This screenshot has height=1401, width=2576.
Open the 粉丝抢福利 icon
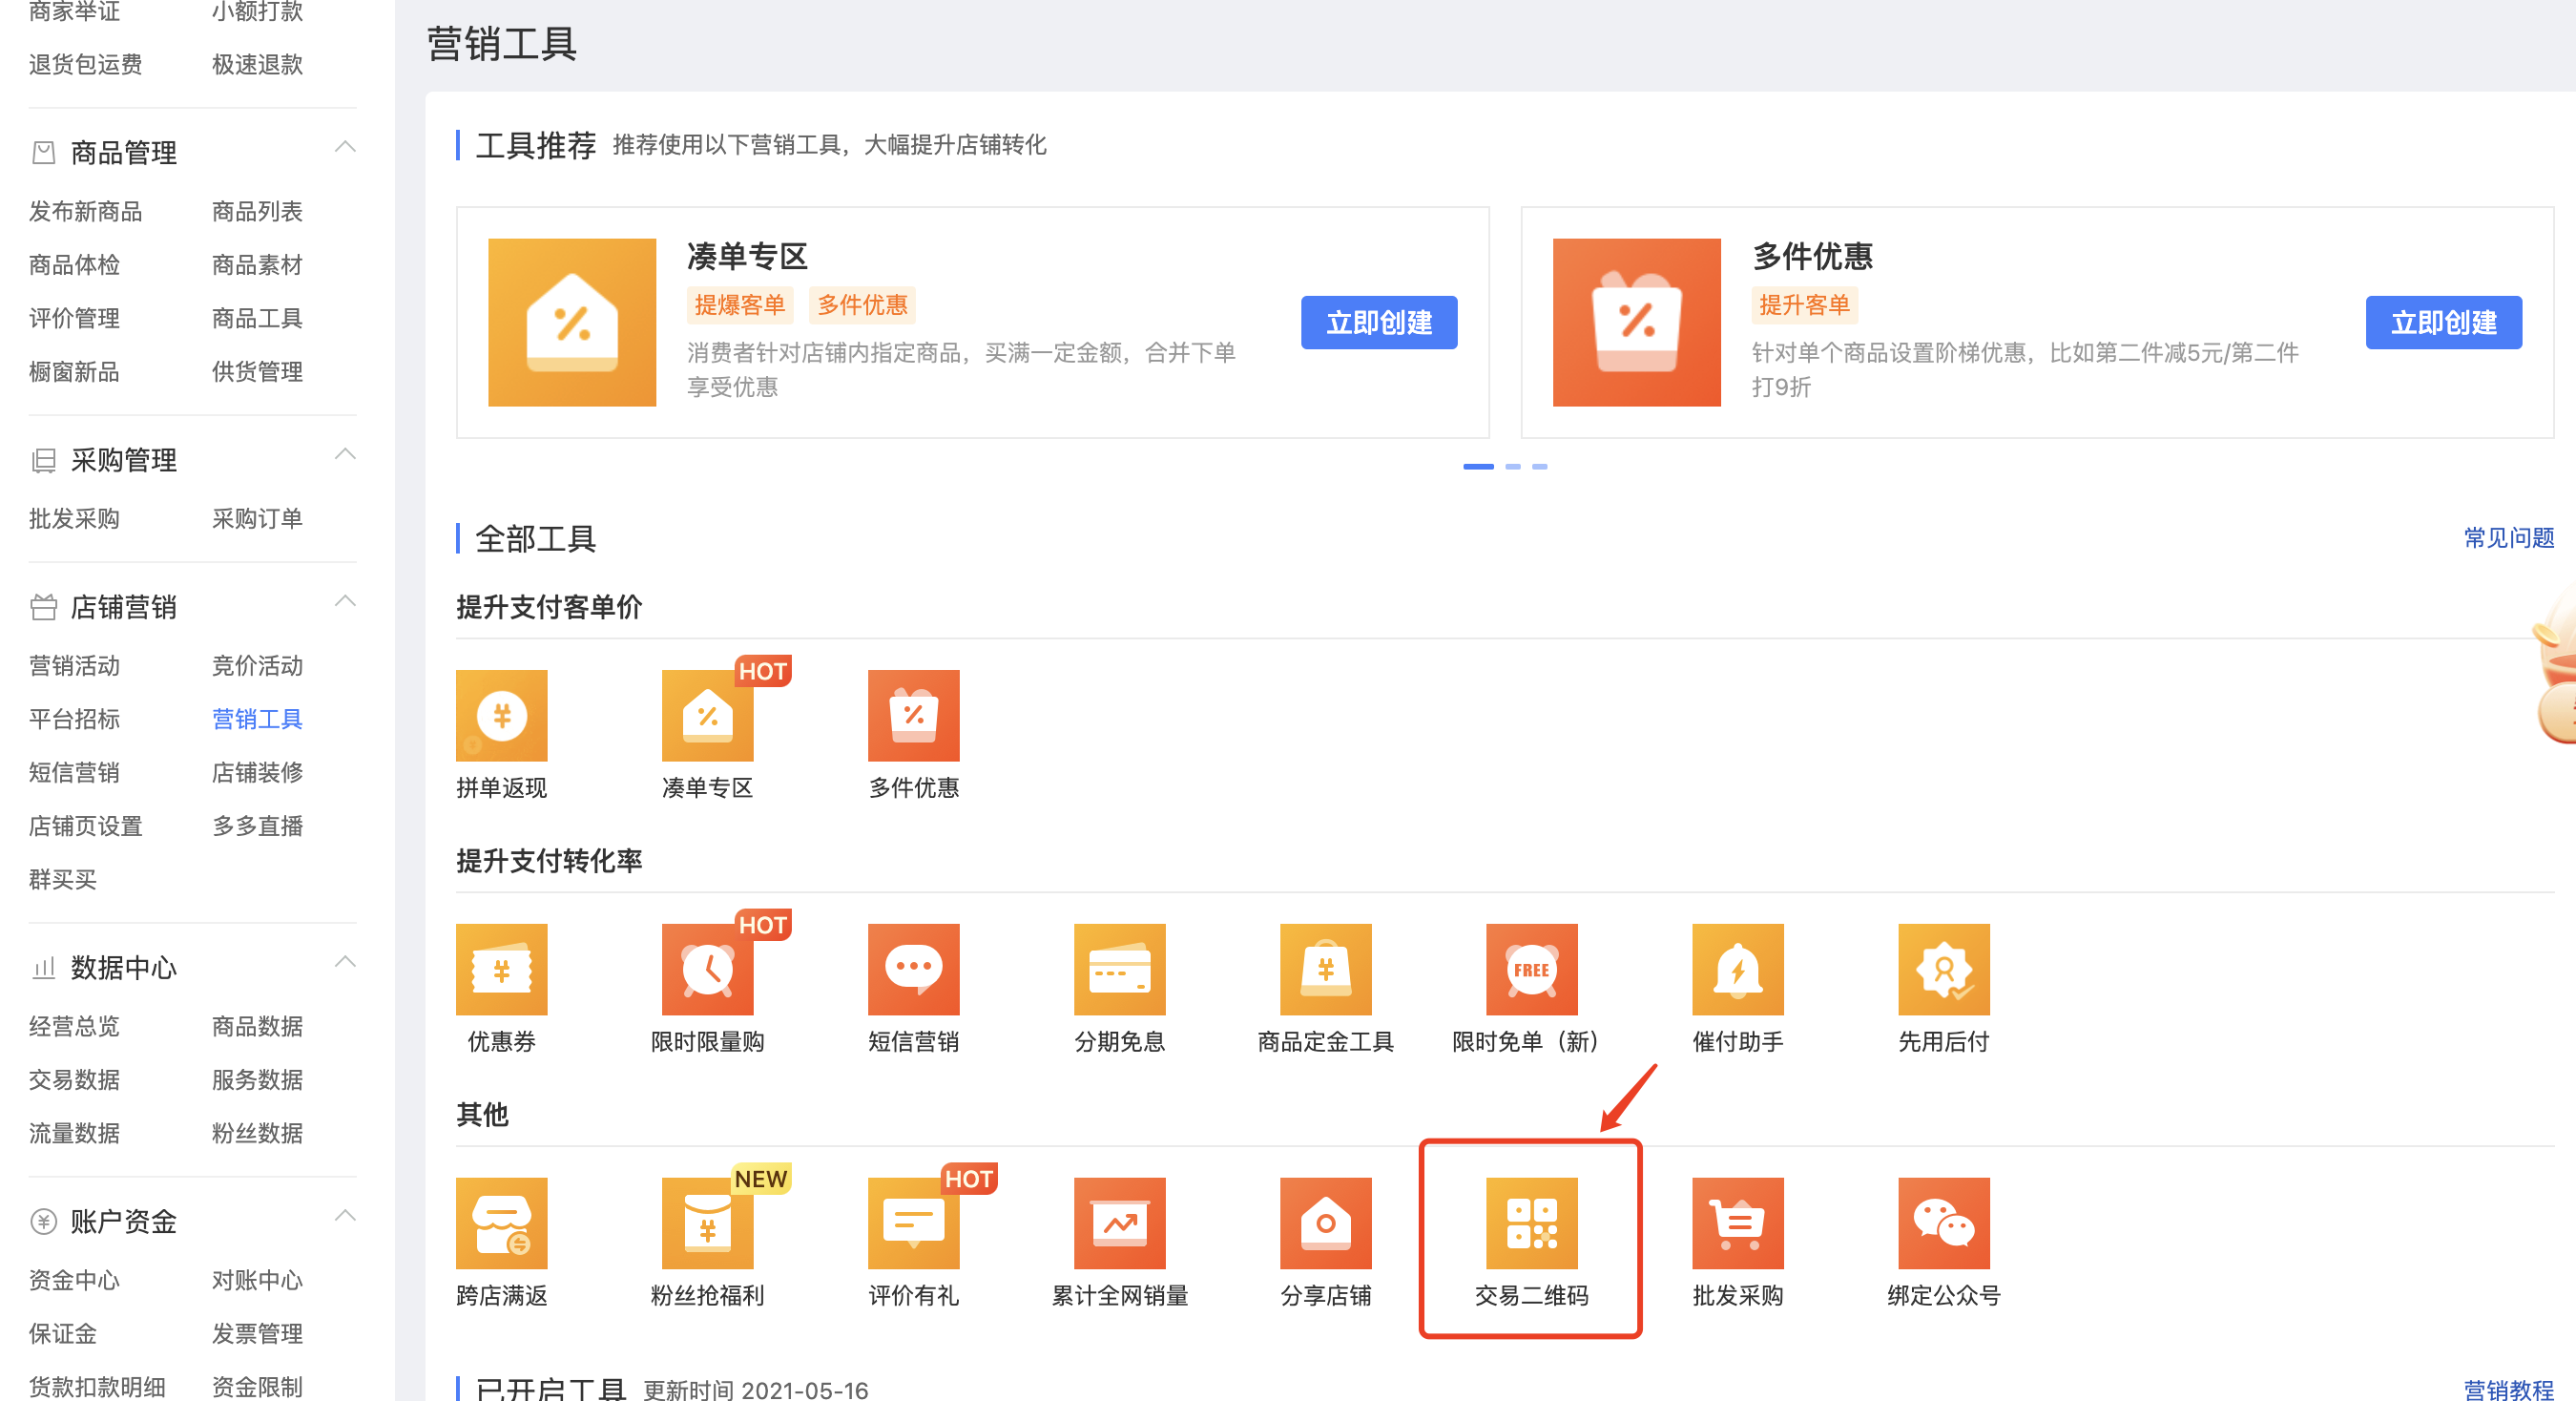click(707, 1223)
